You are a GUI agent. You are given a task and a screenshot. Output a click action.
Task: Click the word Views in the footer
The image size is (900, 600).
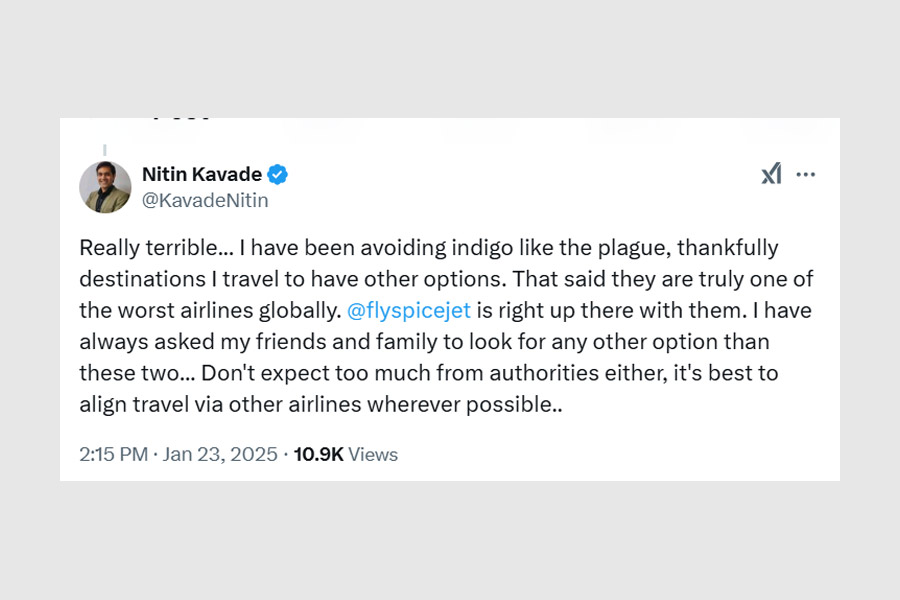tap(373, 454)
